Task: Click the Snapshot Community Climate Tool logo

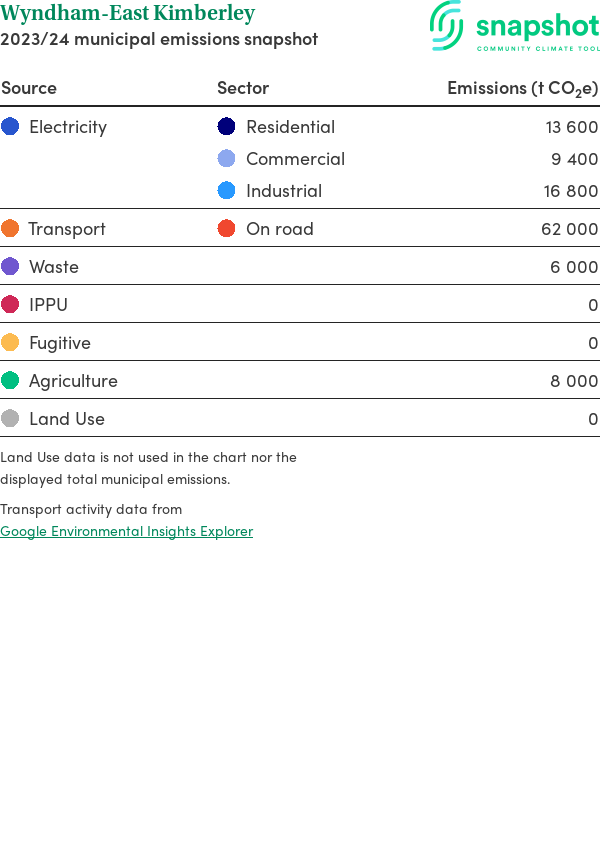Action: pyautogui.click(x=514, y=26)
